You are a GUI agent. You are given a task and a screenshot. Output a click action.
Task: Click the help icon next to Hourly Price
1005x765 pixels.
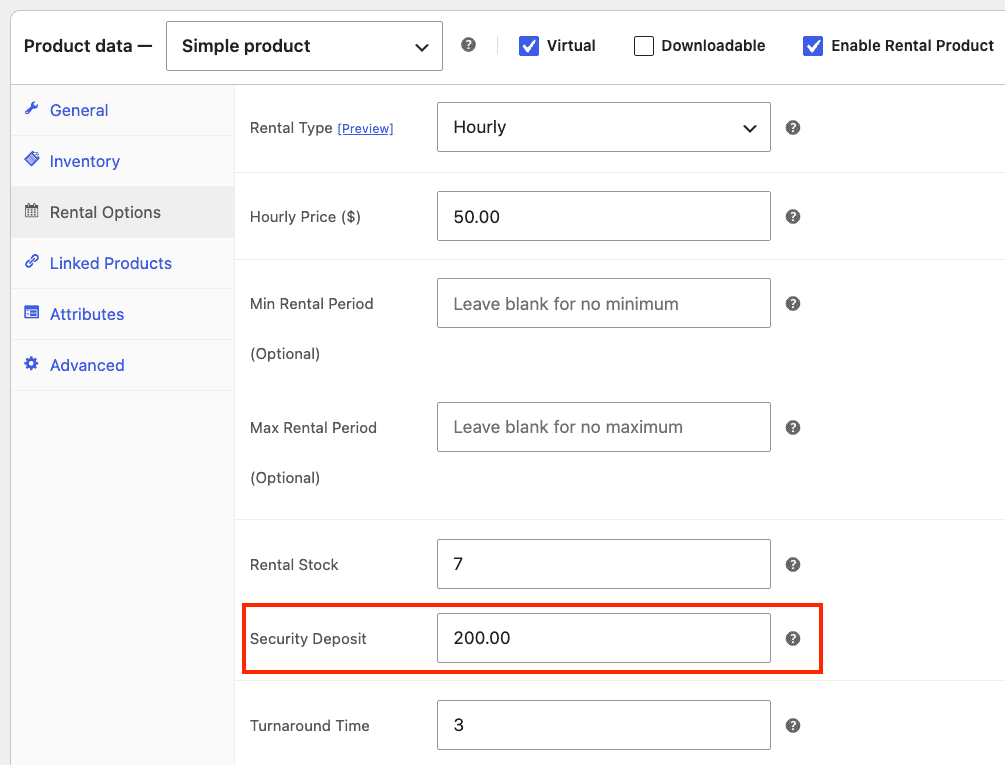(793, 217)
